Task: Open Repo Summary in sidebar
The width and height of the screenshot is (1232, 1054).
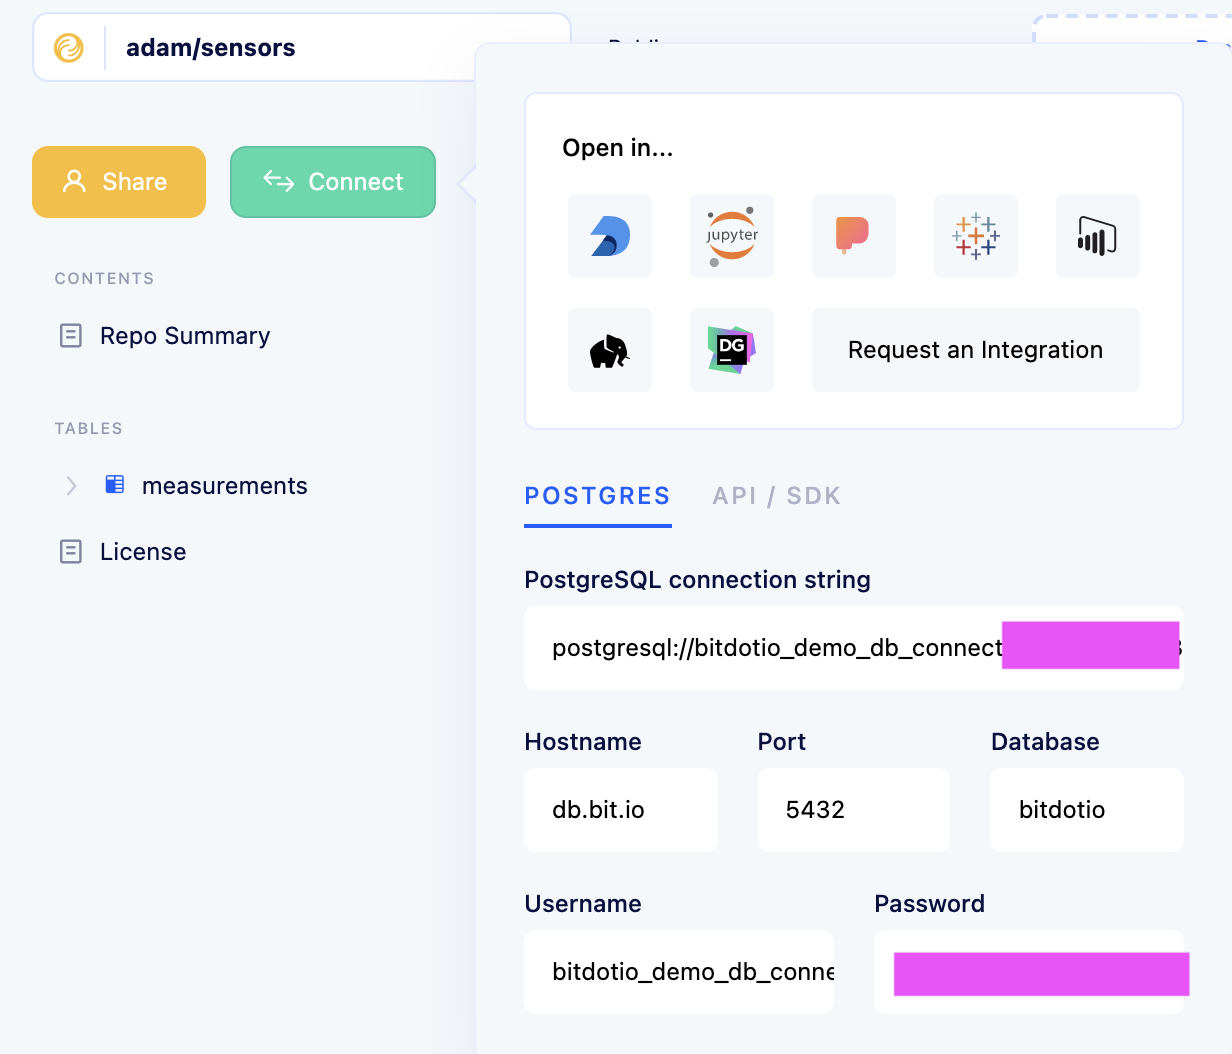Action: [x=185, y=336]
